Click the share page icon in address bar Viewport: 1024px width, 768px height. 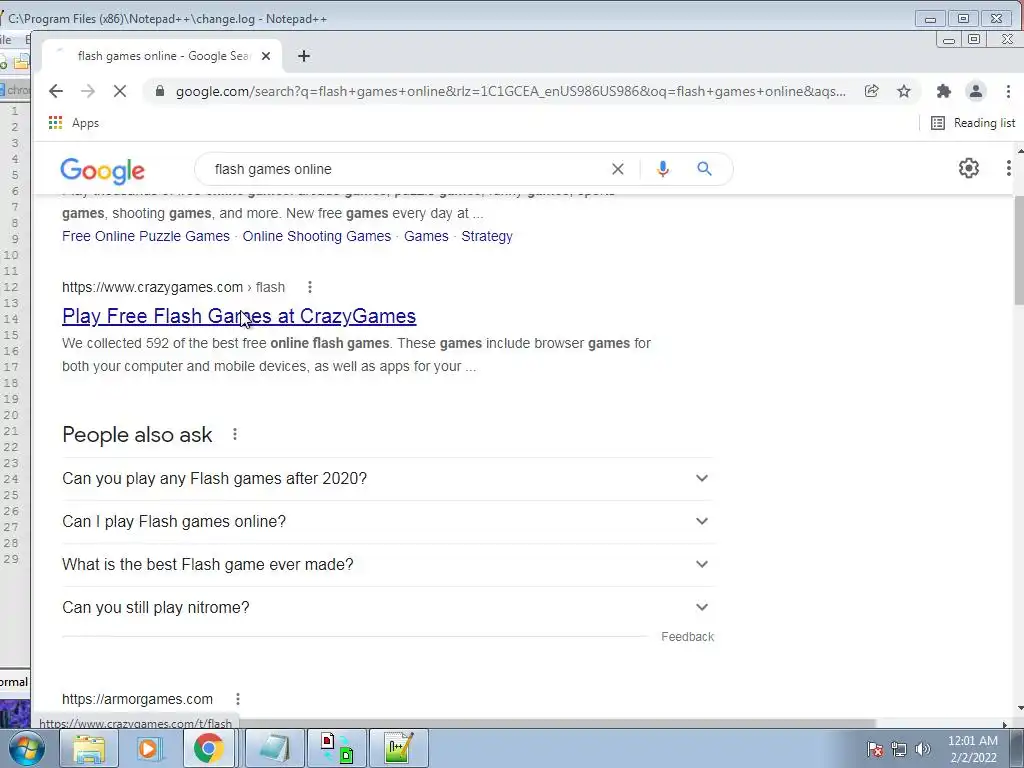[871, 91]
